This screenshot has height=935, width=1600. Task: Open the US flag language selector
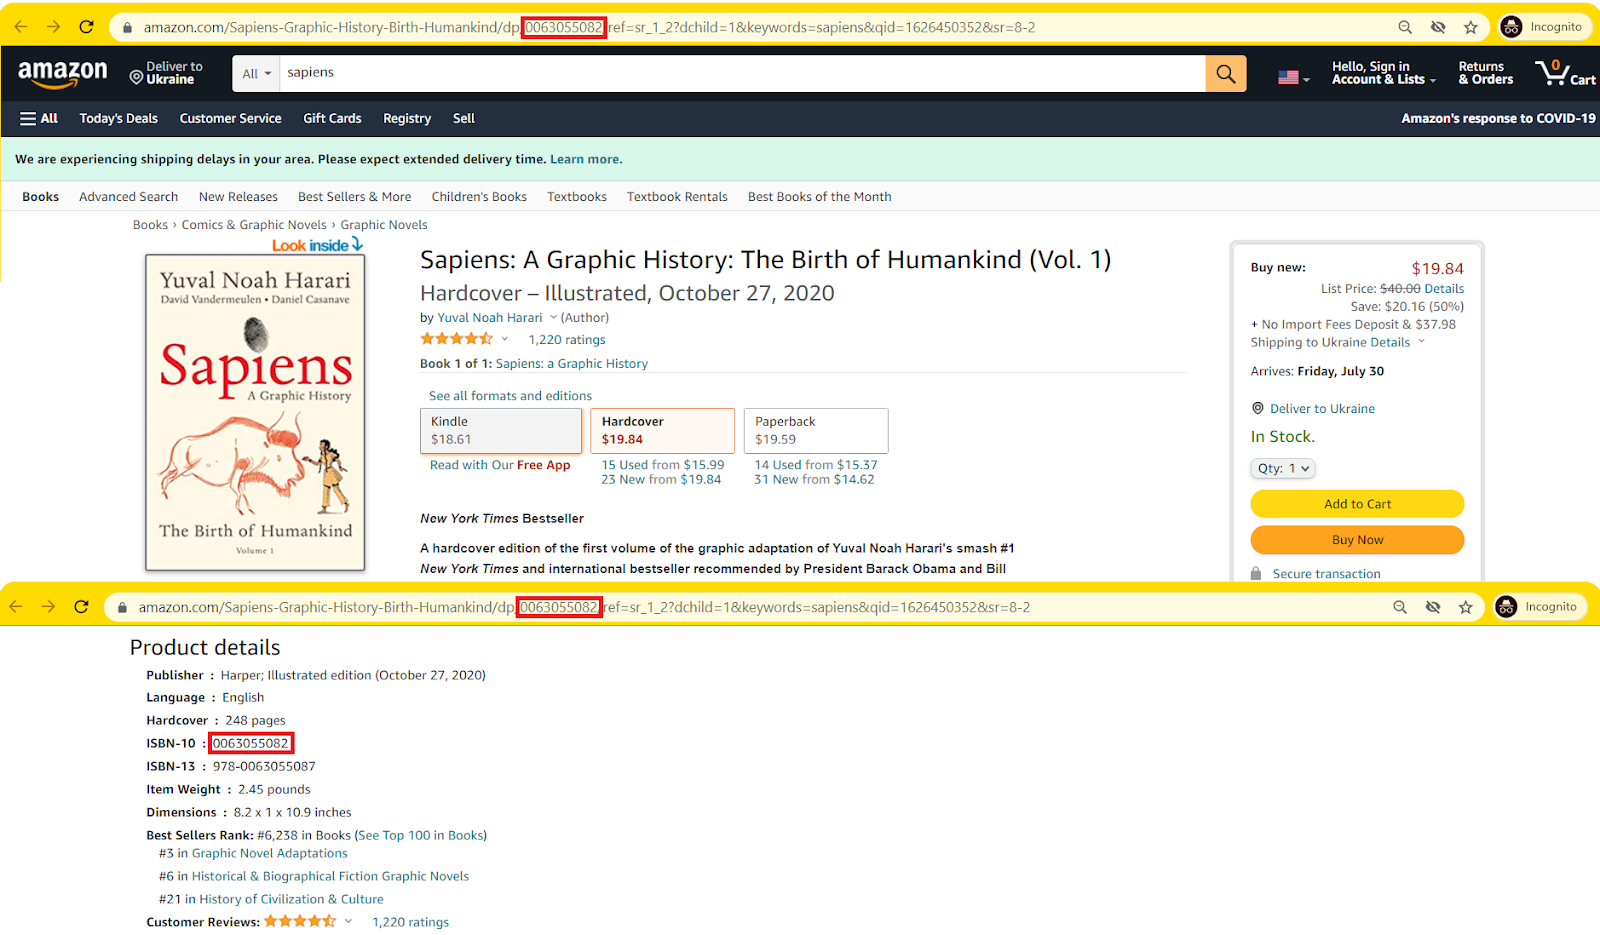[x=1293, y=78]
